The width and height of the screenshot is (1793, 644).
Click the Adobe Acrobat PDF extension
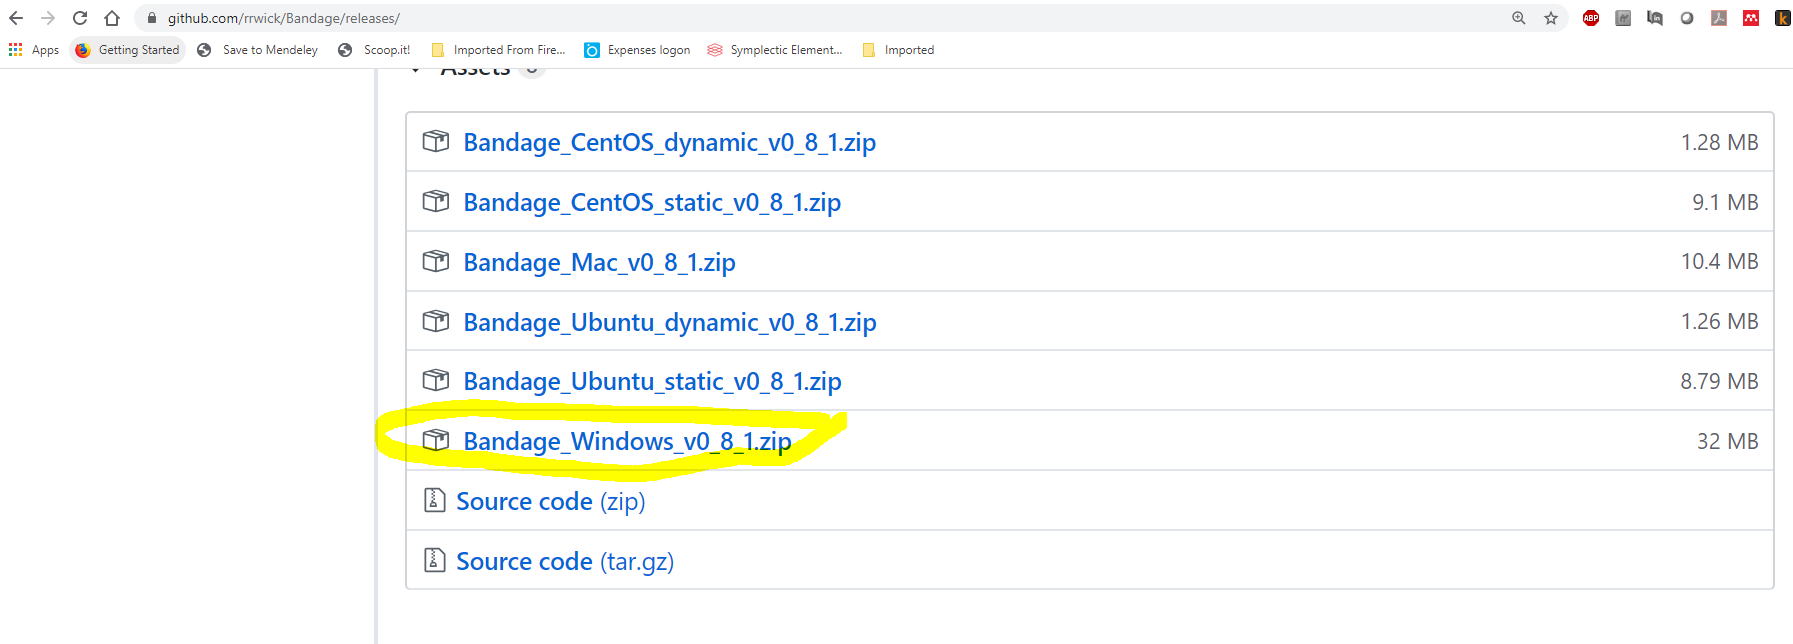coord(1719,18)
